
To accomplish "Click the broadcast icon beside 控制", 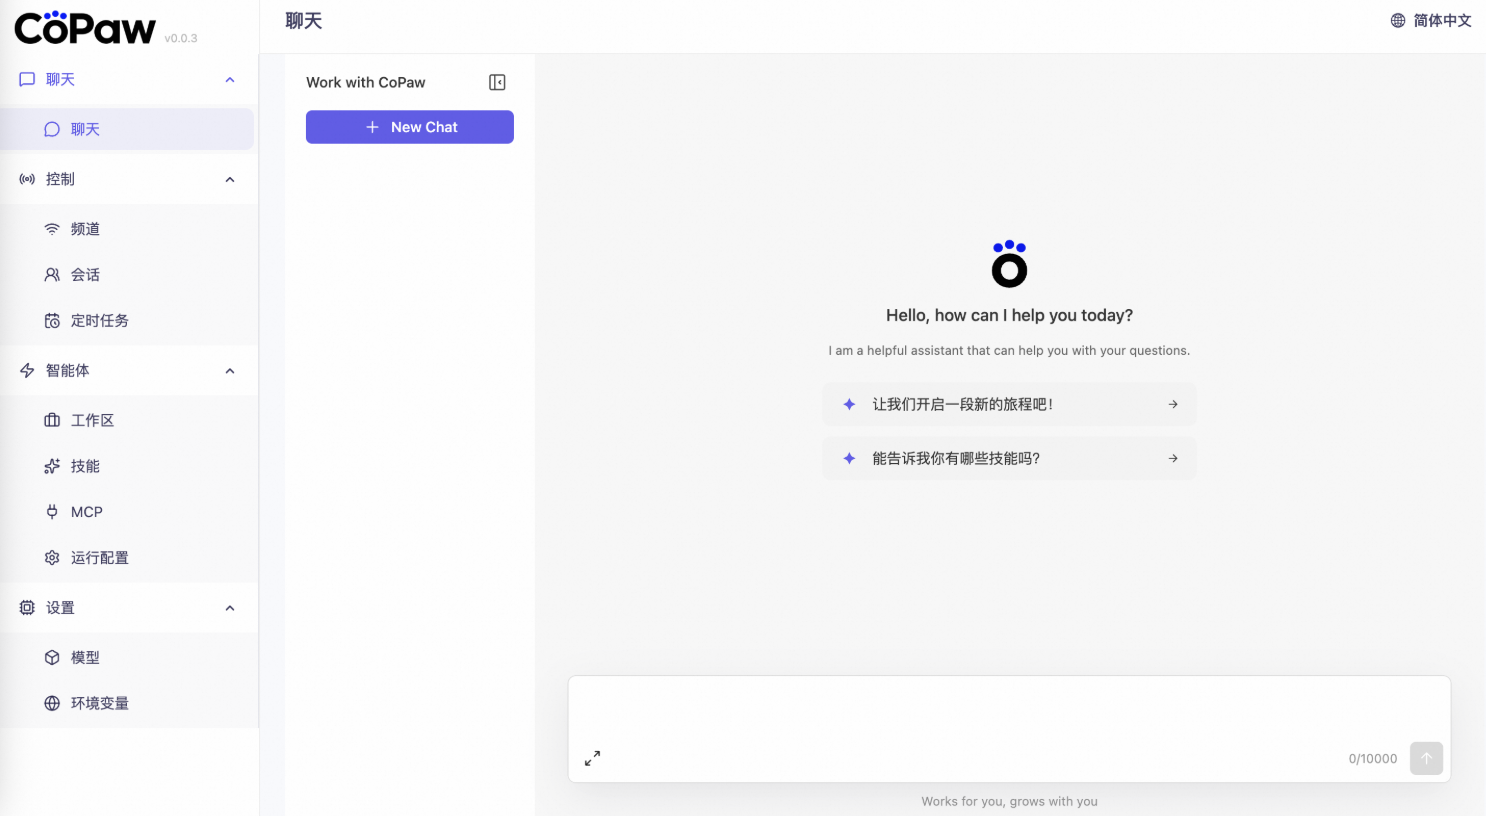I will pyautogui.click(x=27, y=179).
